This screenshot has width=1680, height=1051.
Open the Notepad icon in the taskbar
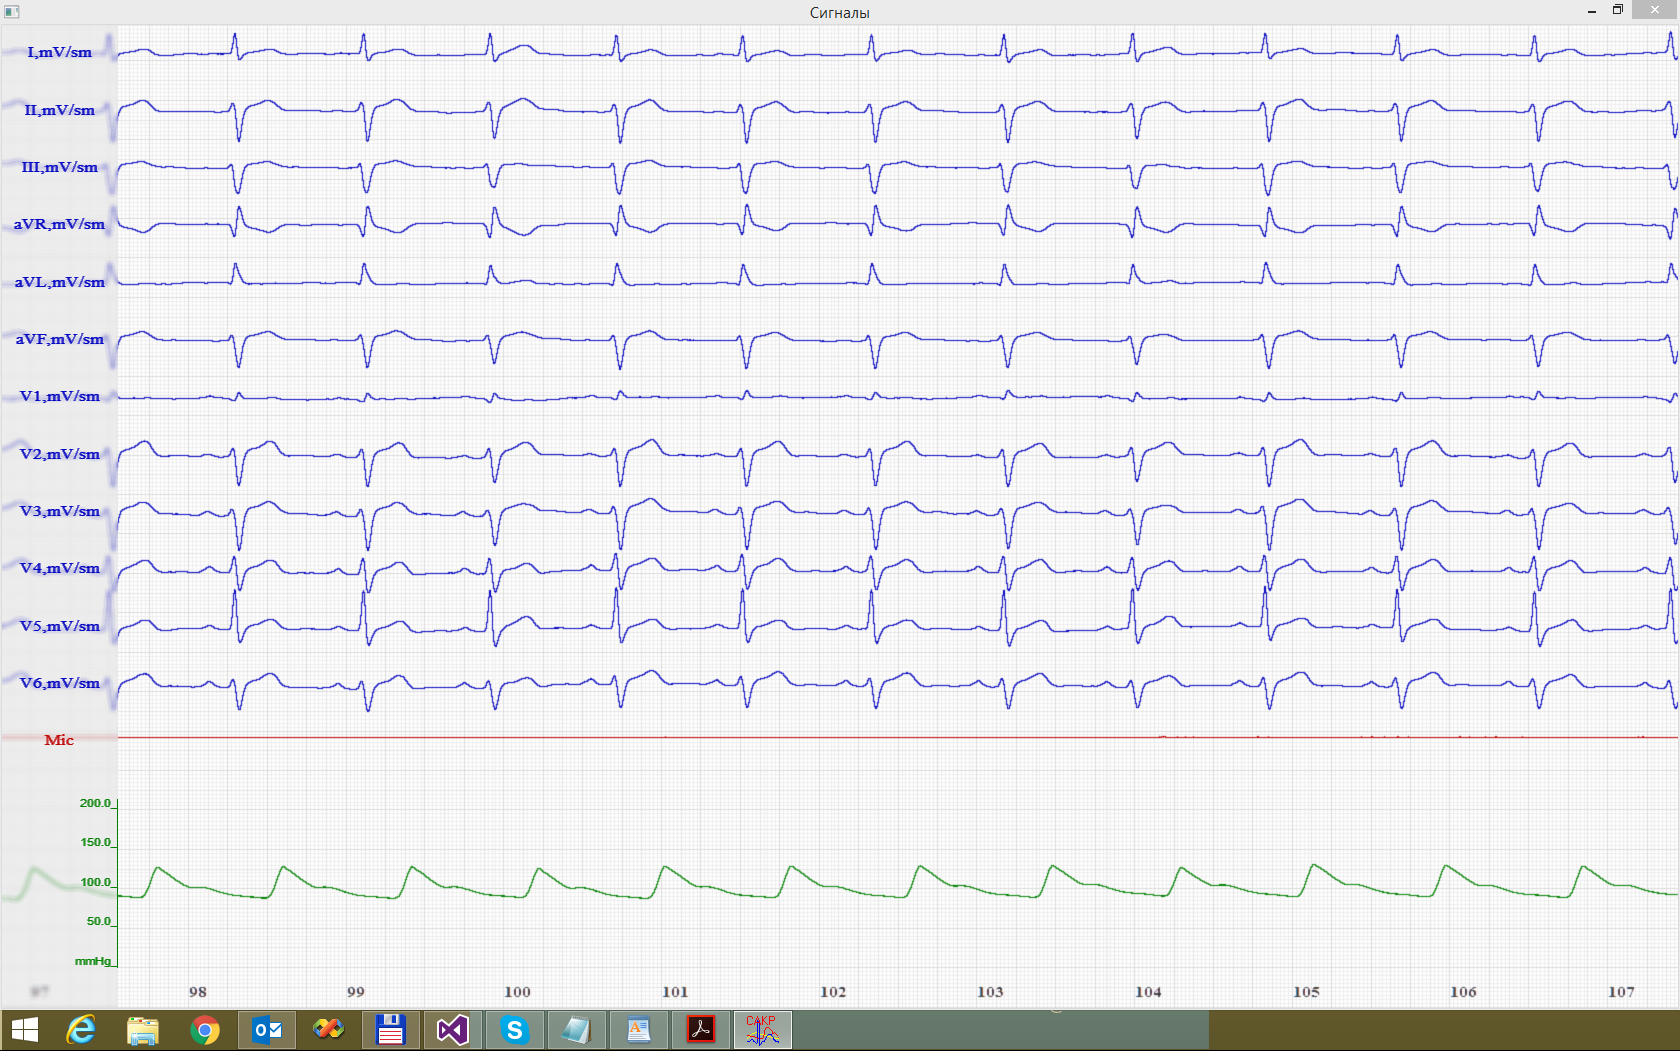(576, 1030)
